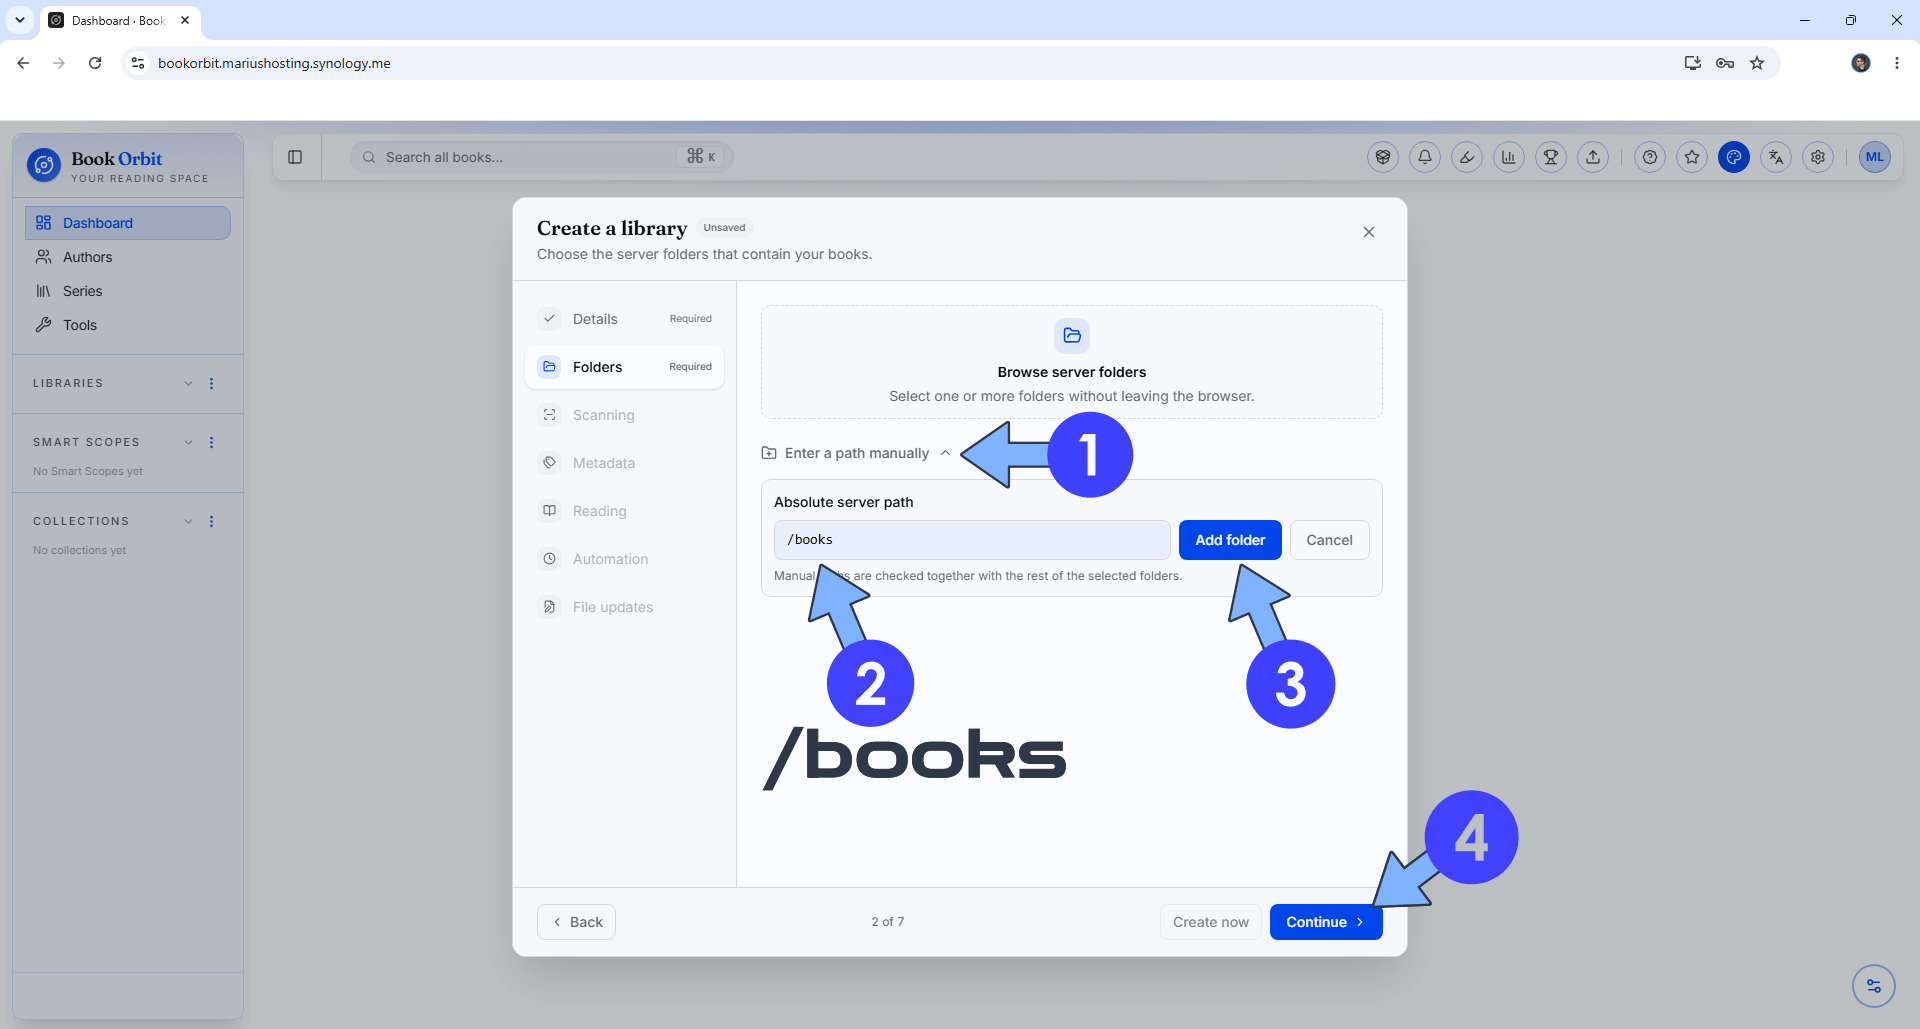Open the browser profile avatar
This screenshot has height=1029, width=1920.
1861,63
